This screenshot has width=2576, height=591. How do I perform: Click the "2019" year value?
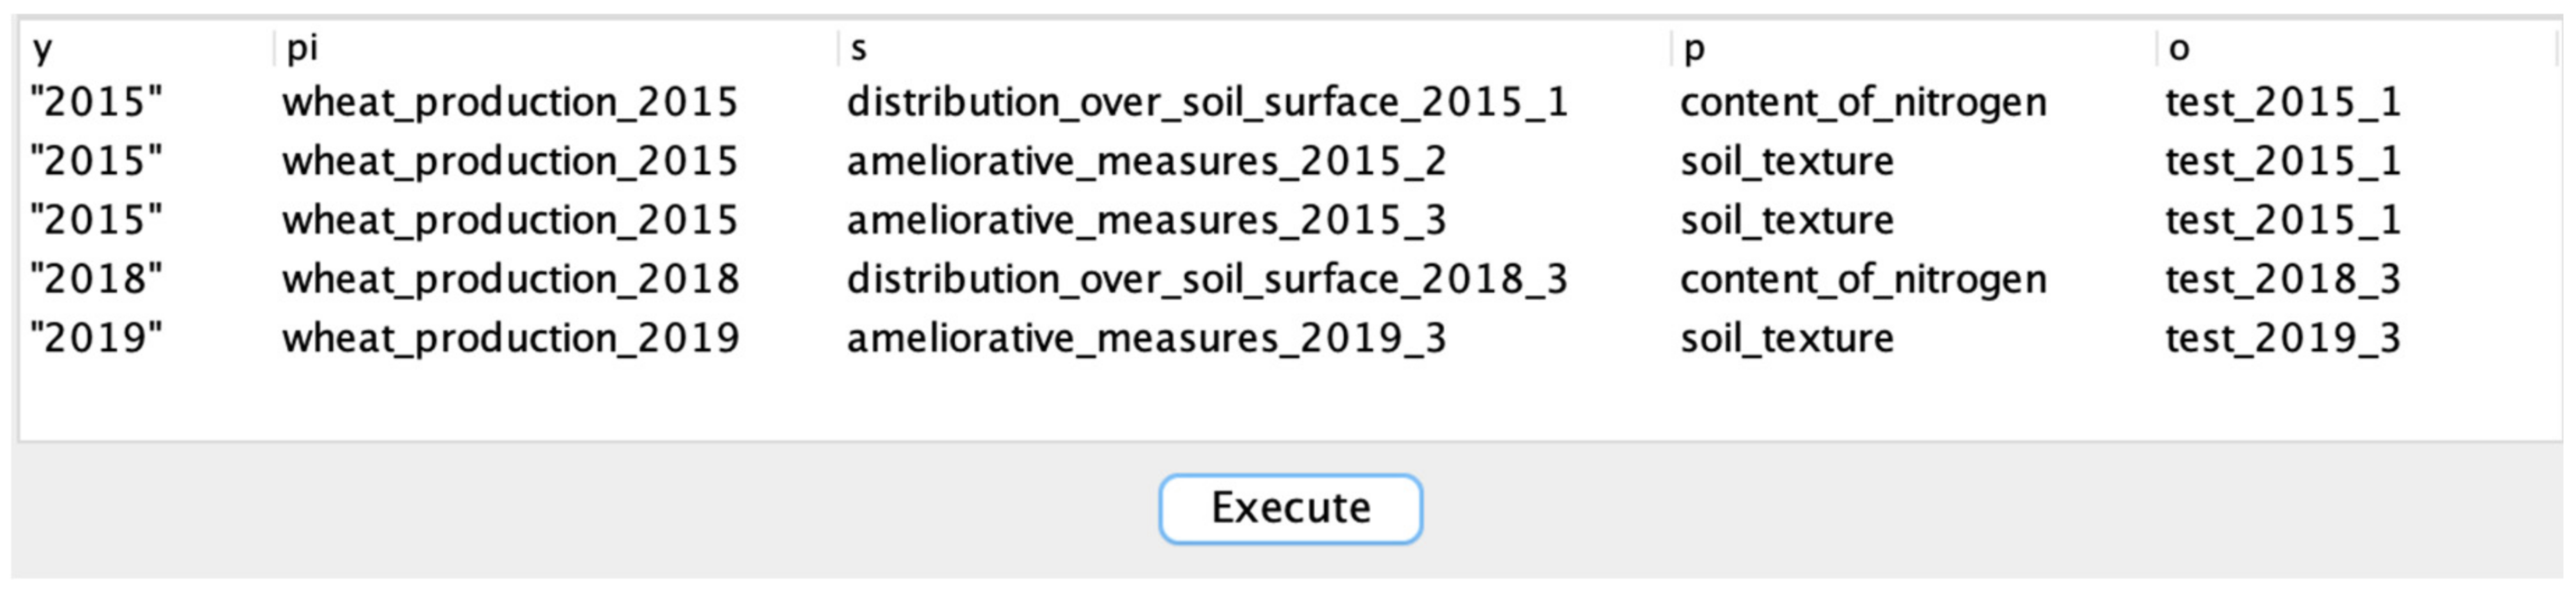point(96,338)
